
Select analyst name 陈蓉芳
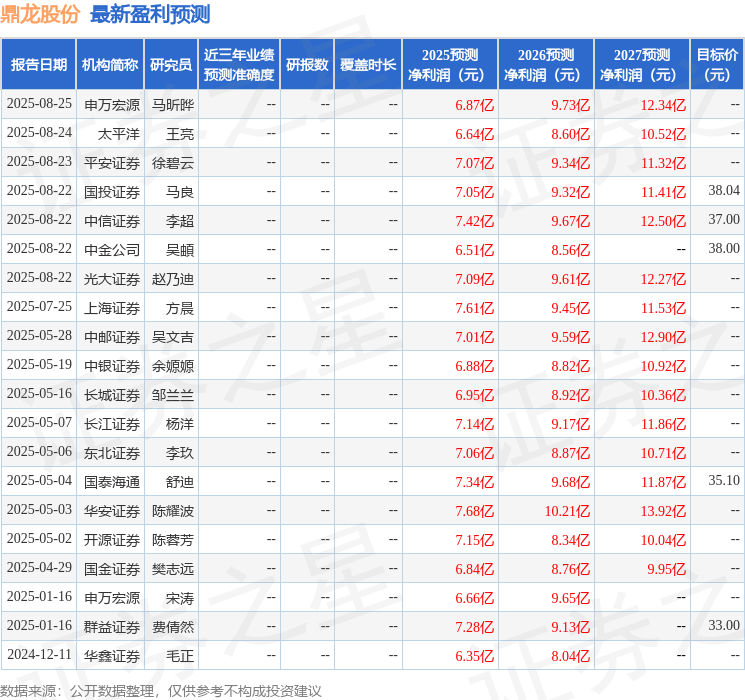[x=173, y=540]
